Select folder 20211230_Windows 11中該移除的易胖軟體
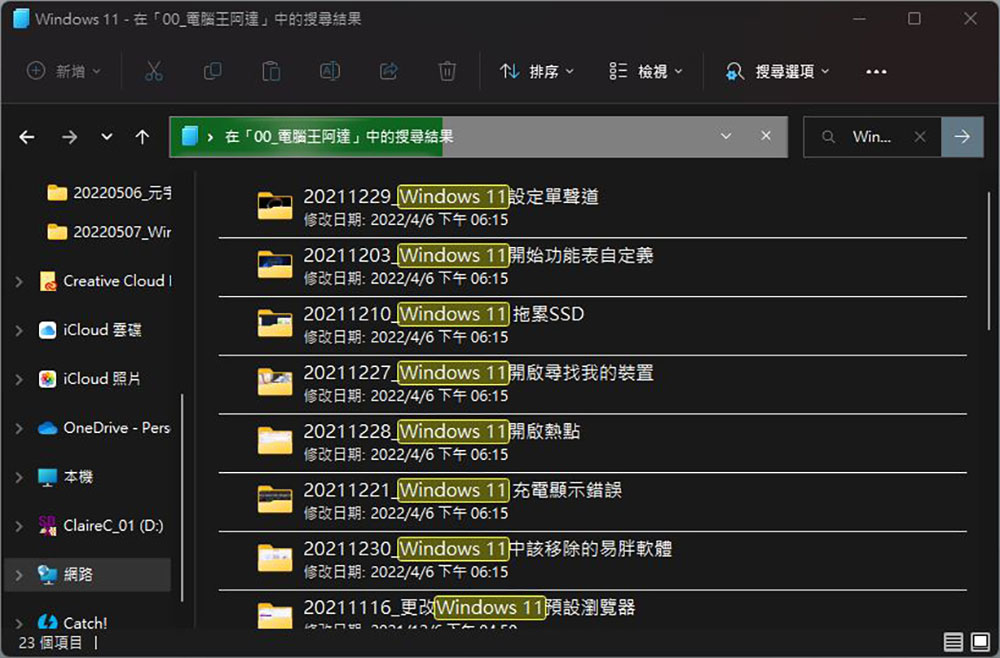This screenshot has width=1000, height=658. tap(592, 560)
